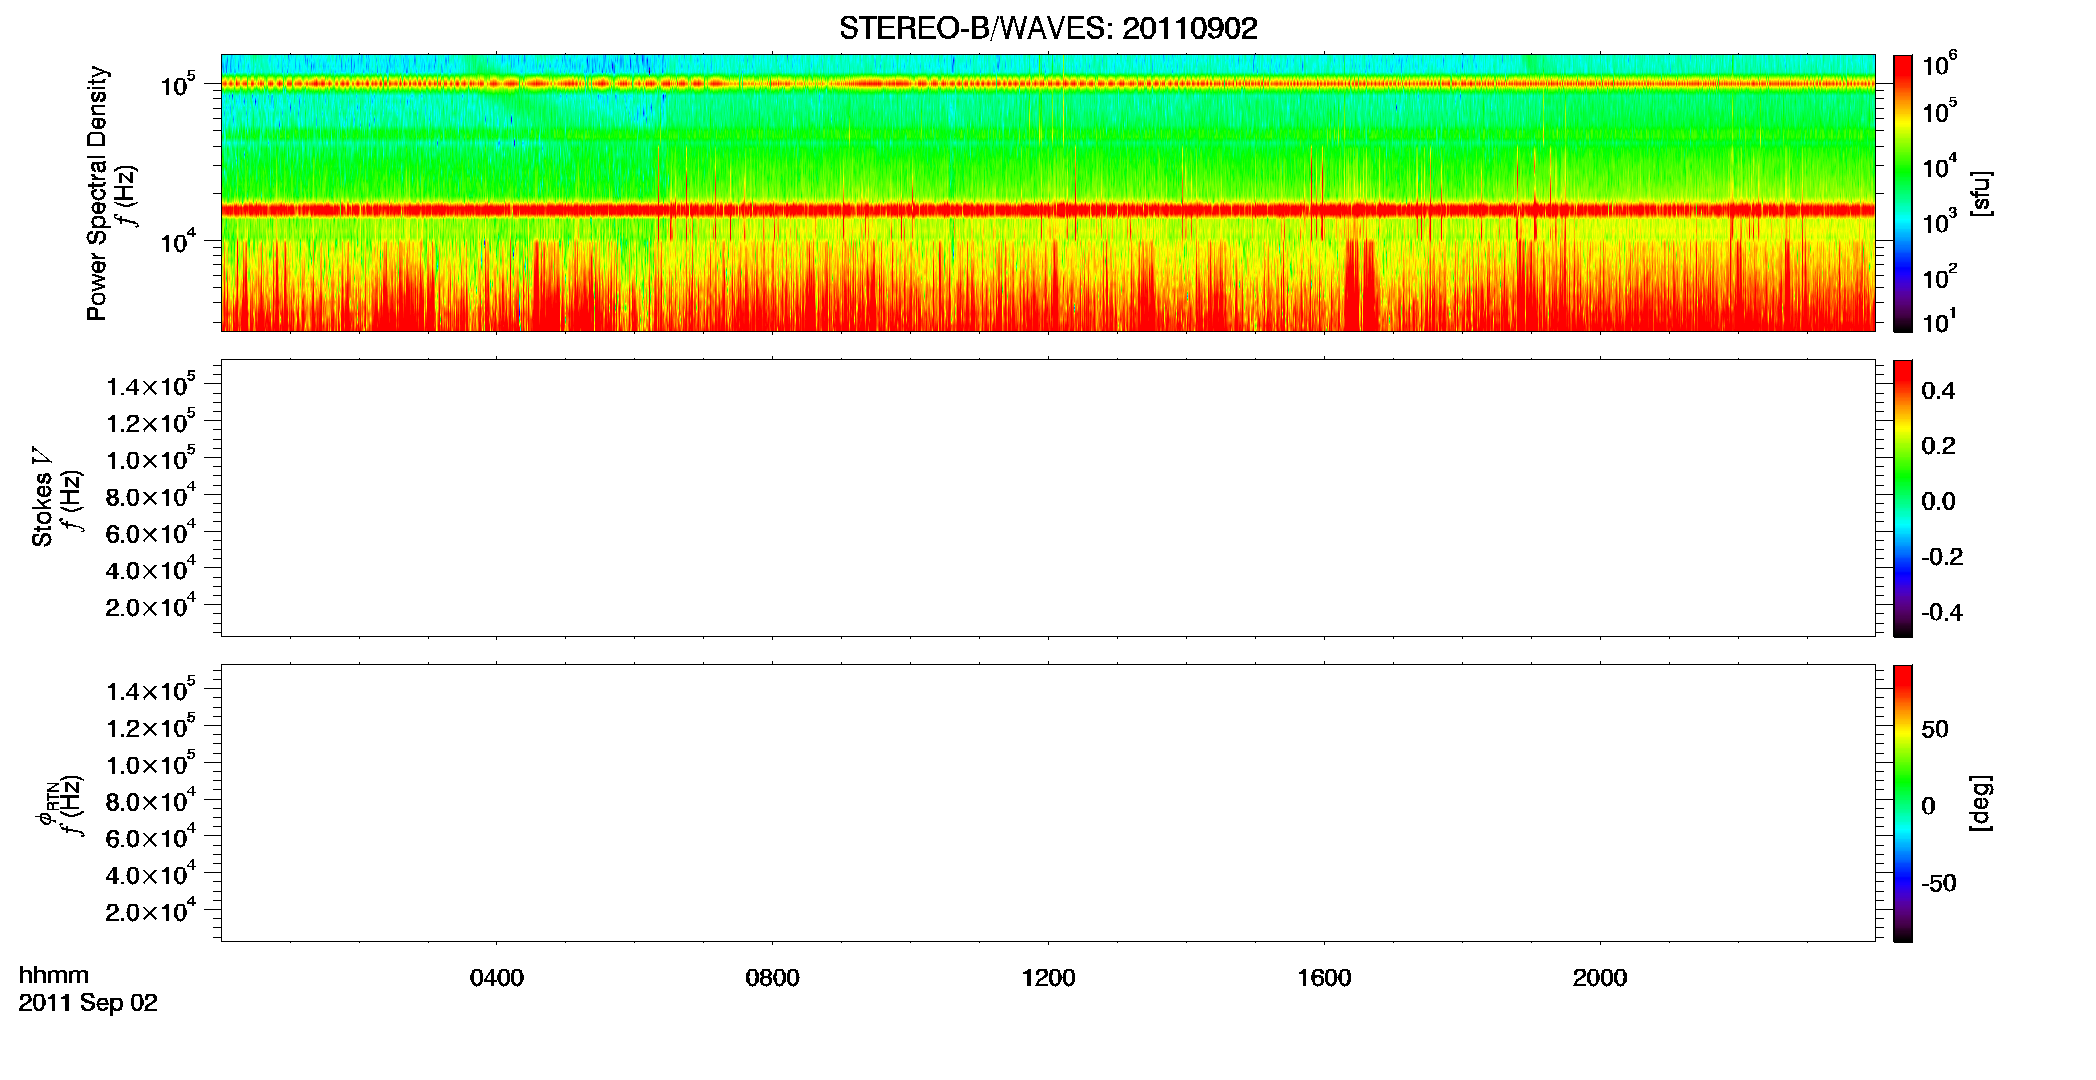This screenshot has width=2096, height=1080.
Task: Click the STEREO-B/WAVES: 20110902 plot title
Action: 1047,29
